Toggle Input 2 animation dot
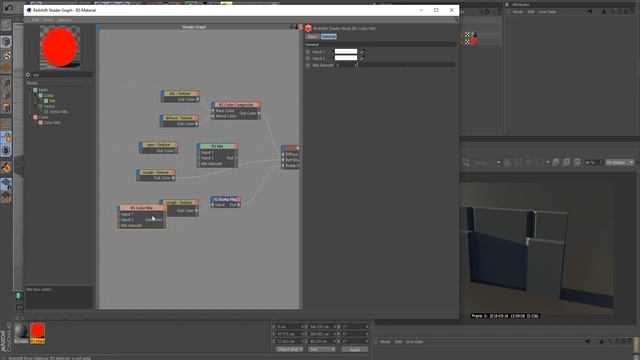The width and height of the screenshot is (640, 360). pos(308,58)
